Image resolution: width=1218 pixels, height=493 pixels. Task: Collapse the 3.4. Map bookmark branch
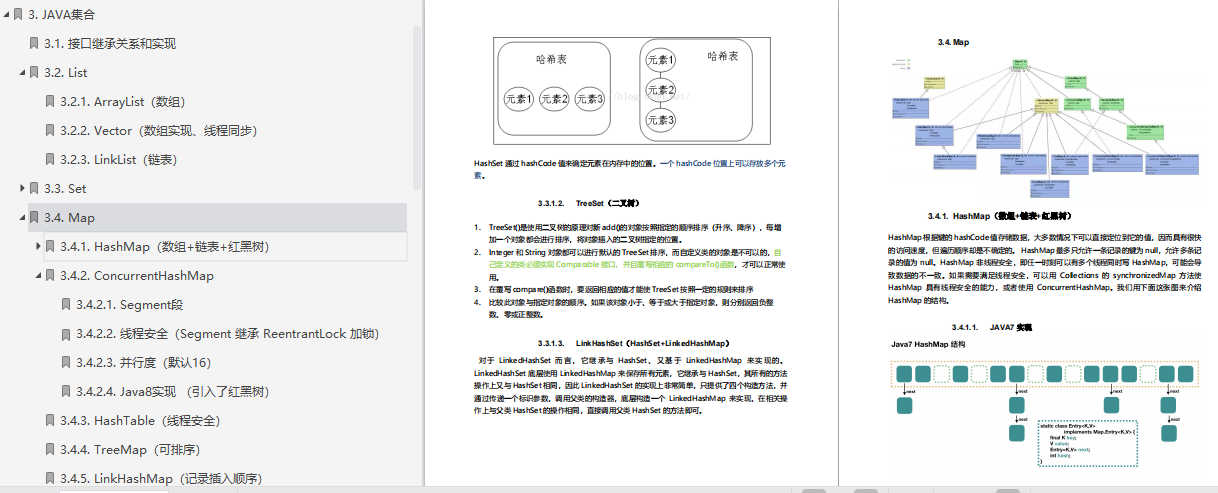[22, 218]
